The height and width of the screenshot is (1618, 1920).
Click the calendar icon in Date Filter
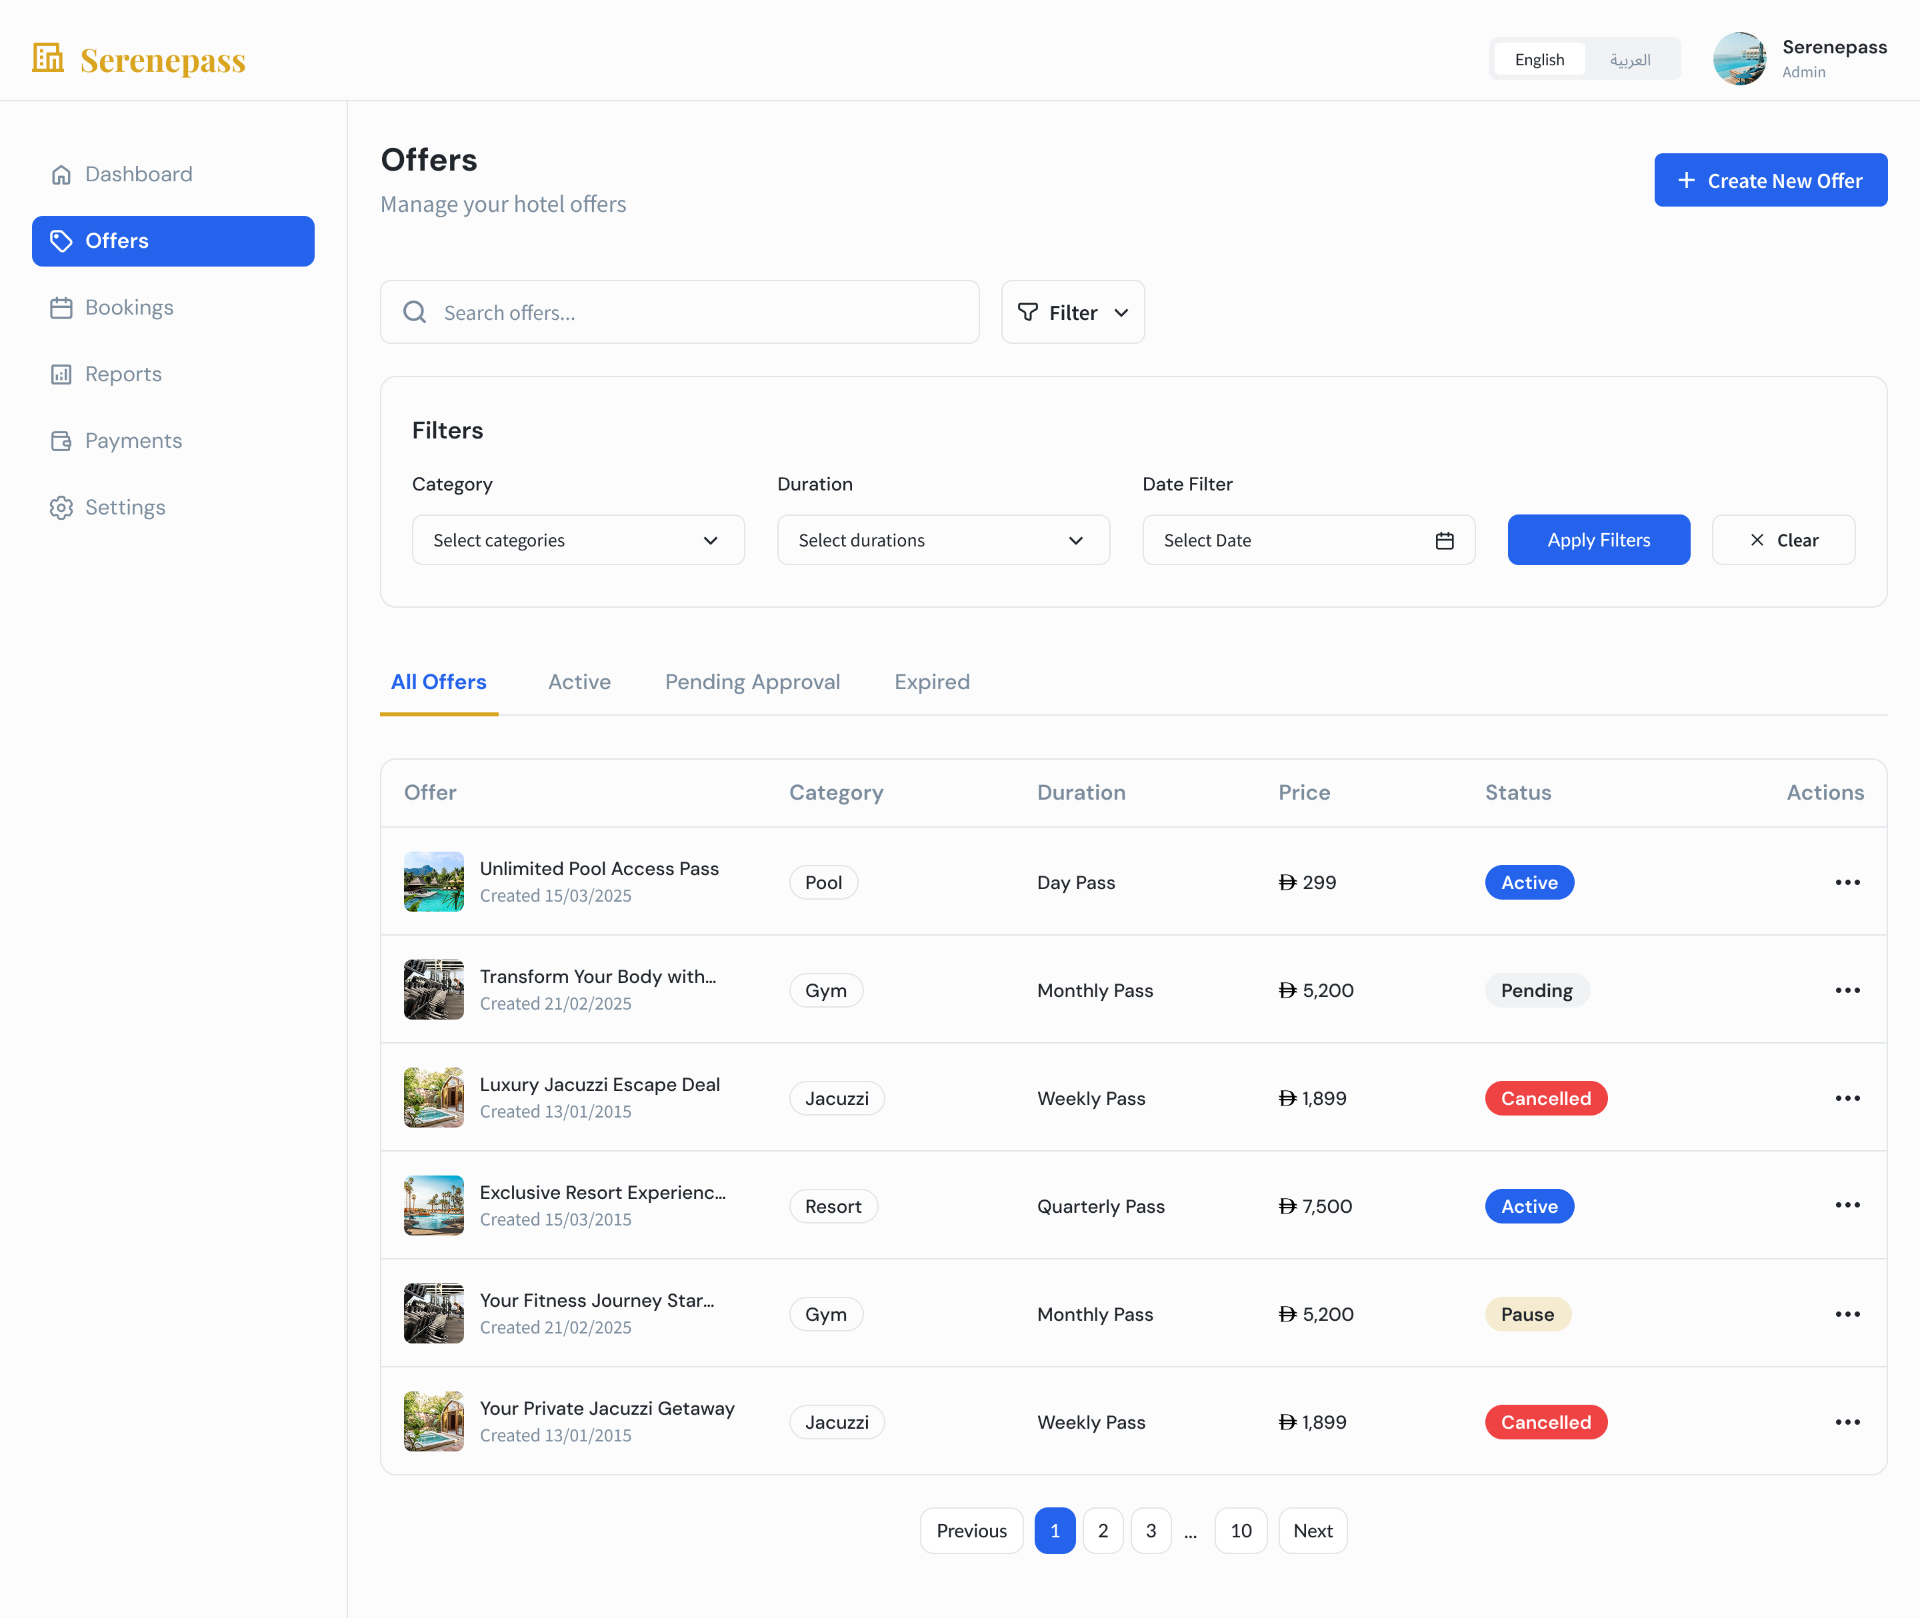[x=1444, y=540]
